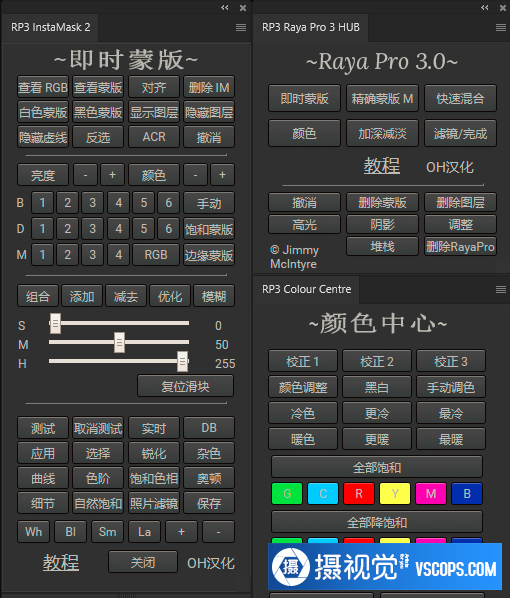Click the 模糊 blur button
510x598 pixels.
point(214,296)
